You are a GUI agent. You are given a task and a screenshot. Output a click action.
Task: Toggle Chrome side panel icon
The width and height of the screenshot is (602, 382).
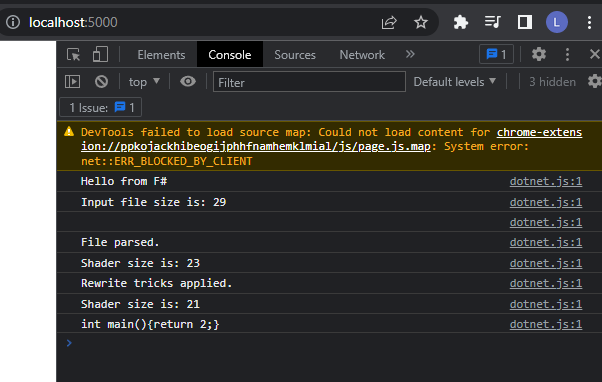[x=524, y=22]
